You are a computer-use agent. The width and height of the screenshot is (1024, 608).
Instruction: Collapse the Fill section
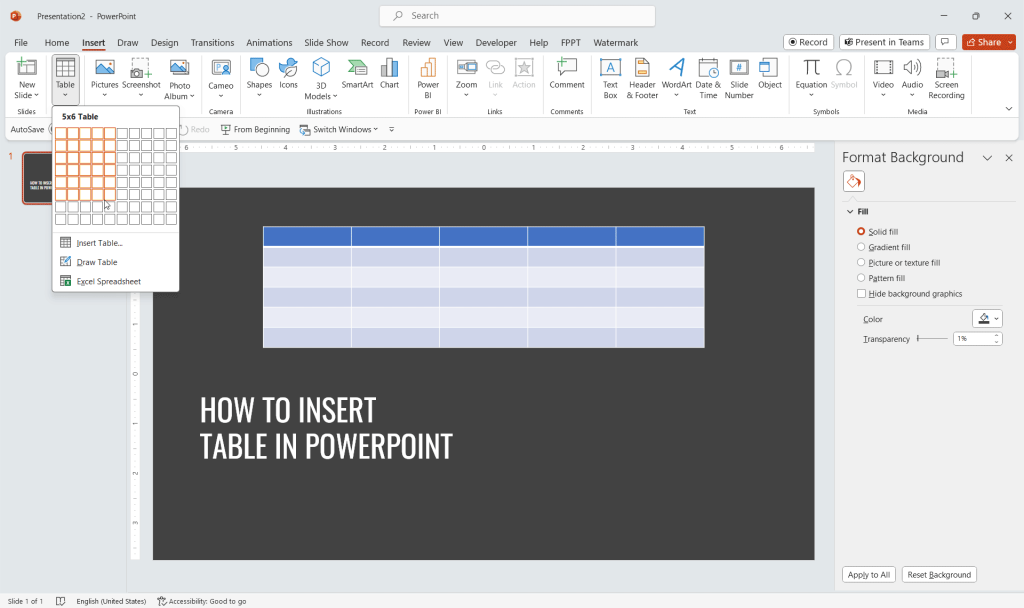pyautogui.click(x=849, y=211)
